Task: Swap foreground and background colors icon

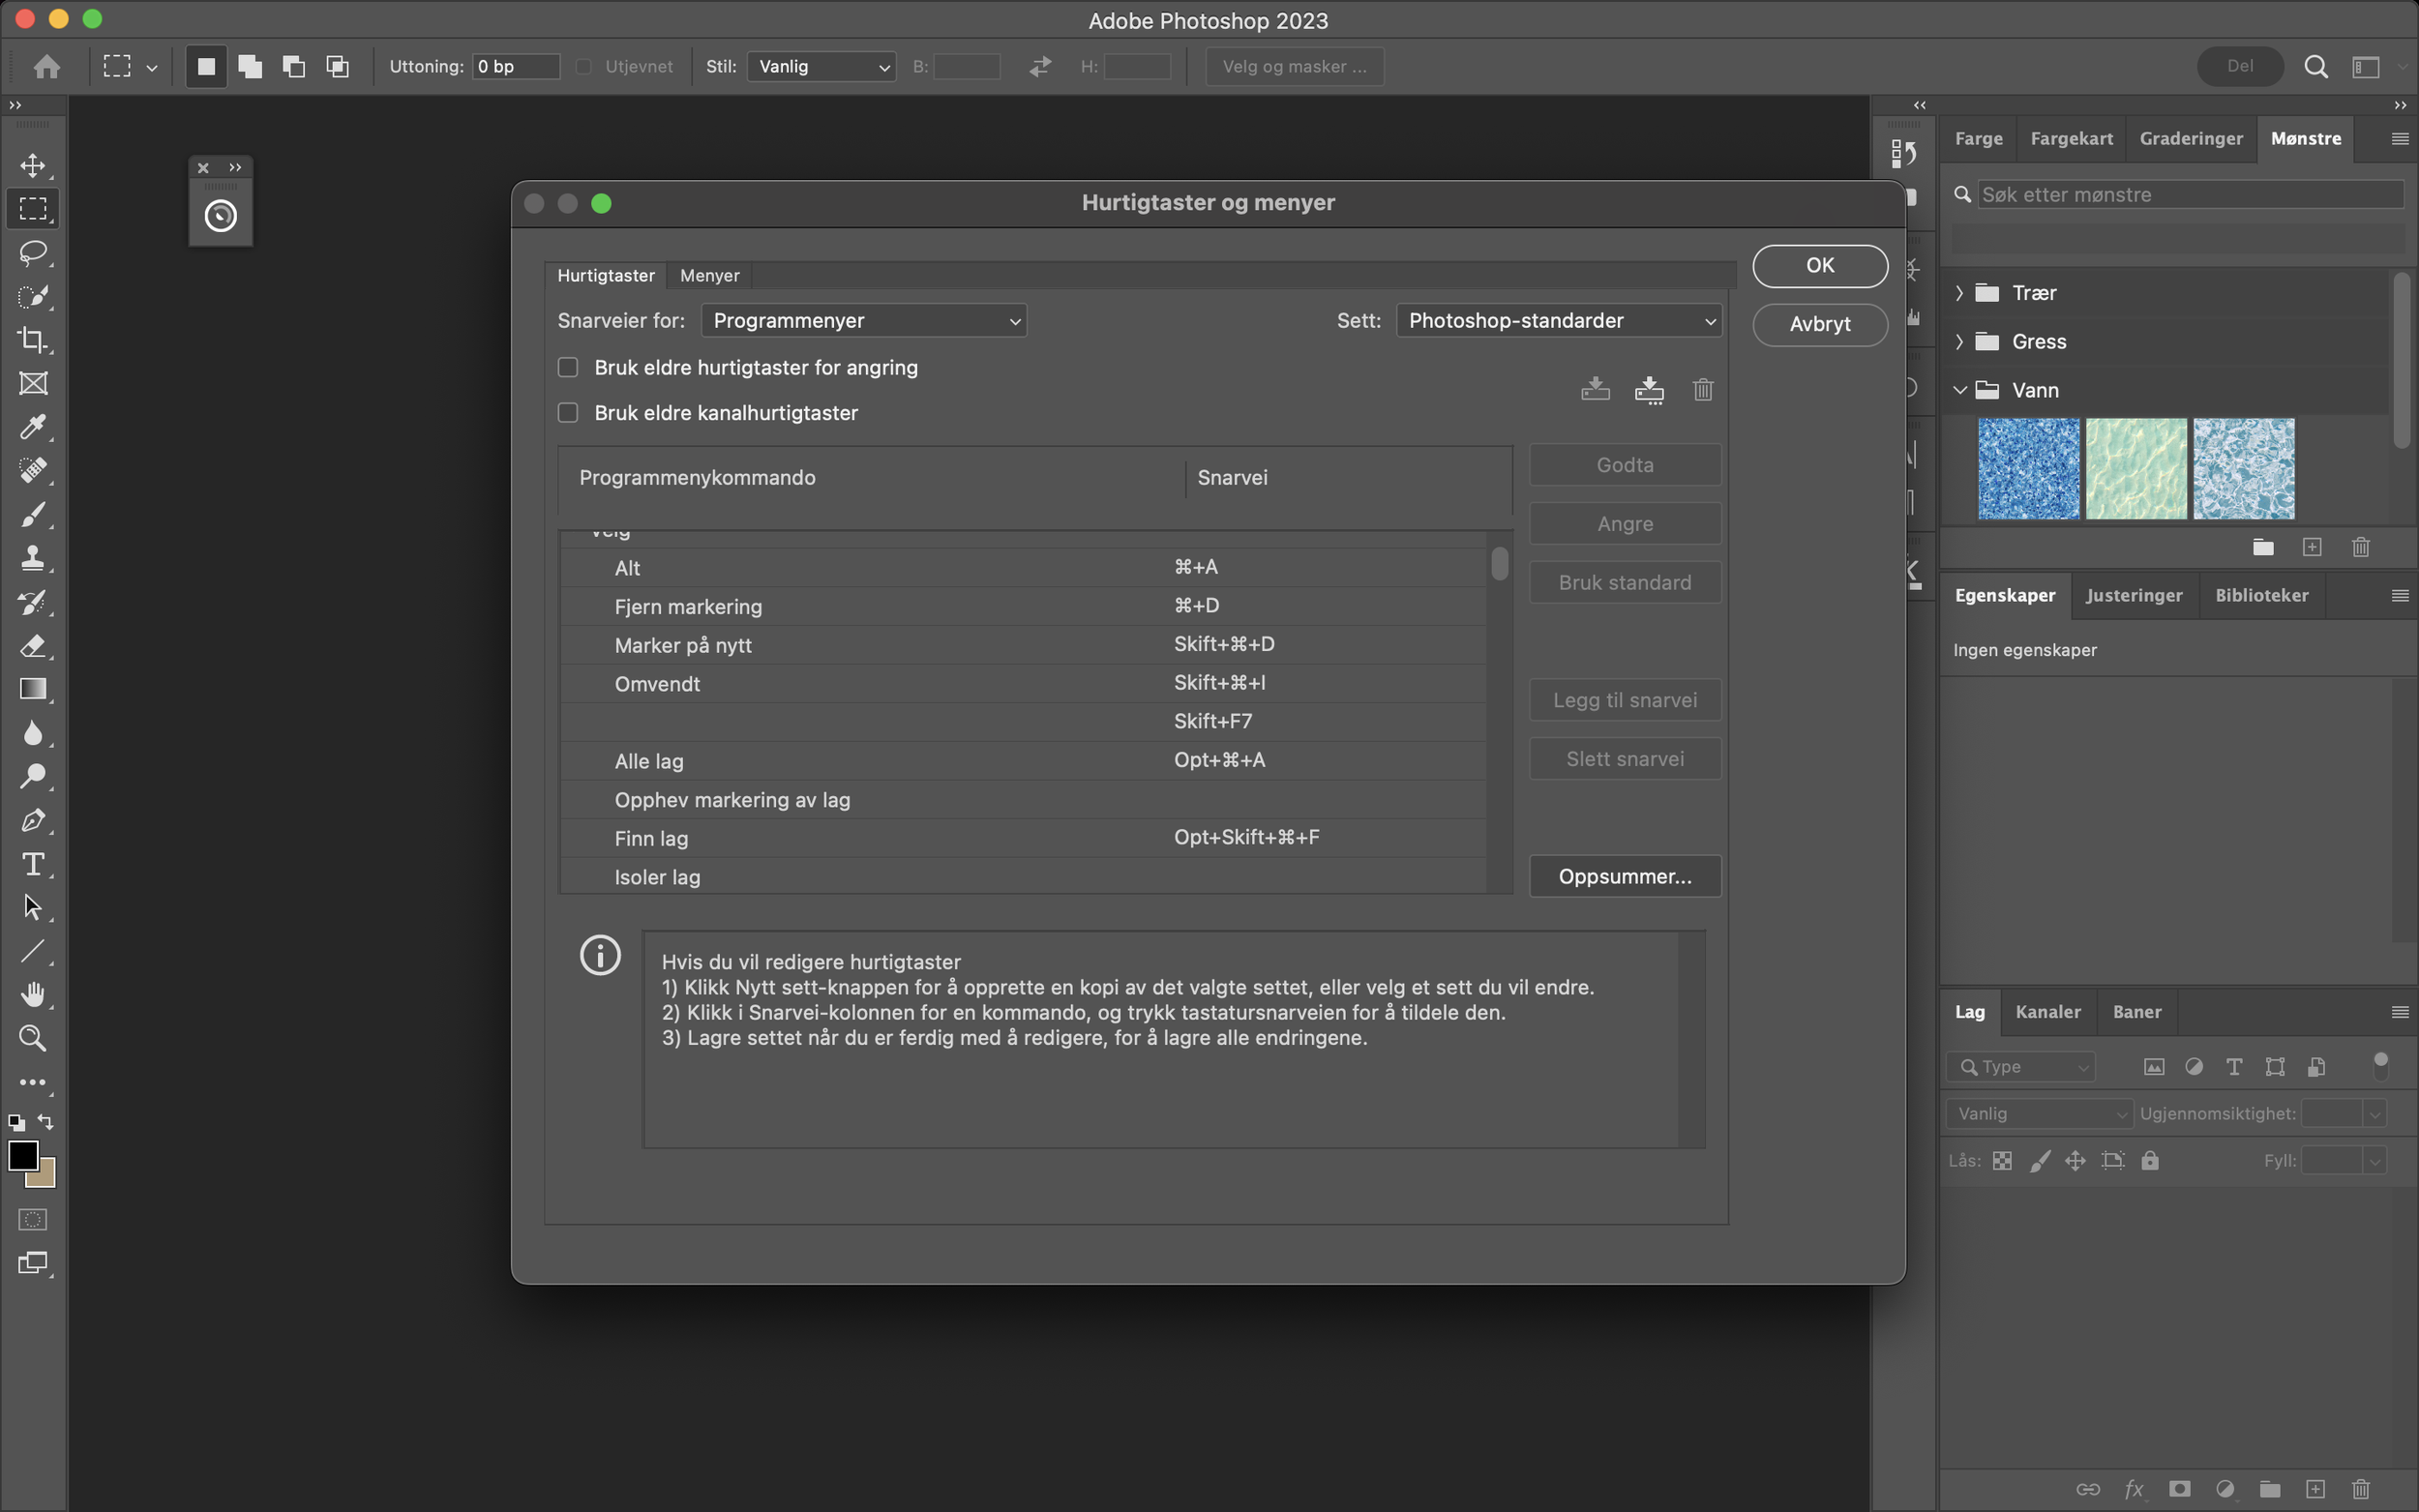Action: [x=46, y=1122]
